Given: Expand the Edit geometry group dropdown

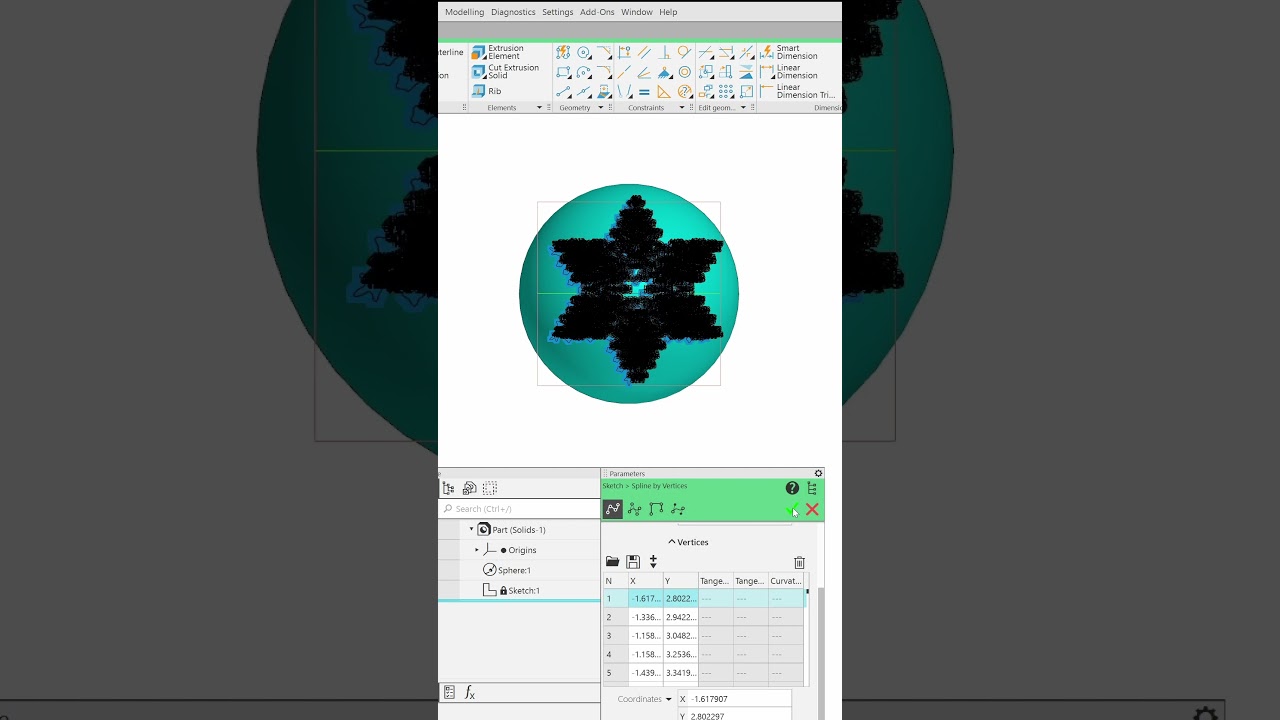Looking at the screenshot, I should pos(743,108).
